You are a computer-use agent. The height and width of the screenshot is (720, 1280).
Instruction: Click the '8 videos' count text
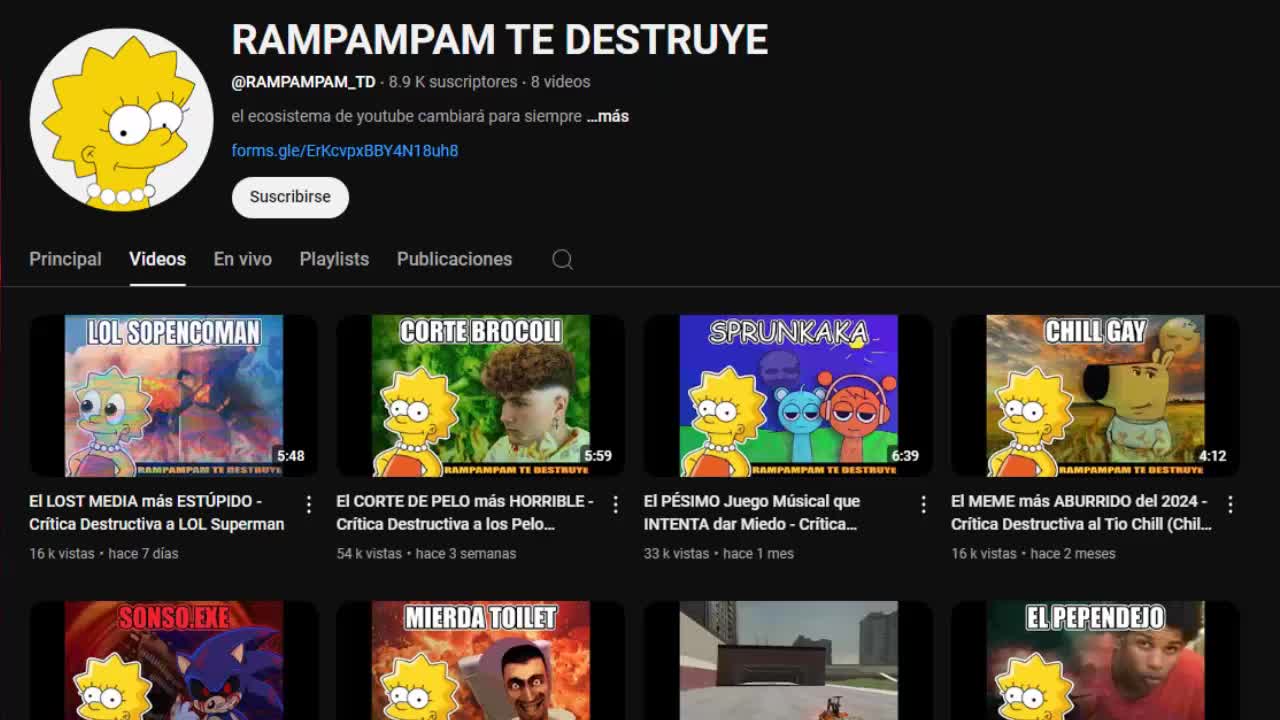click(560, 82)
